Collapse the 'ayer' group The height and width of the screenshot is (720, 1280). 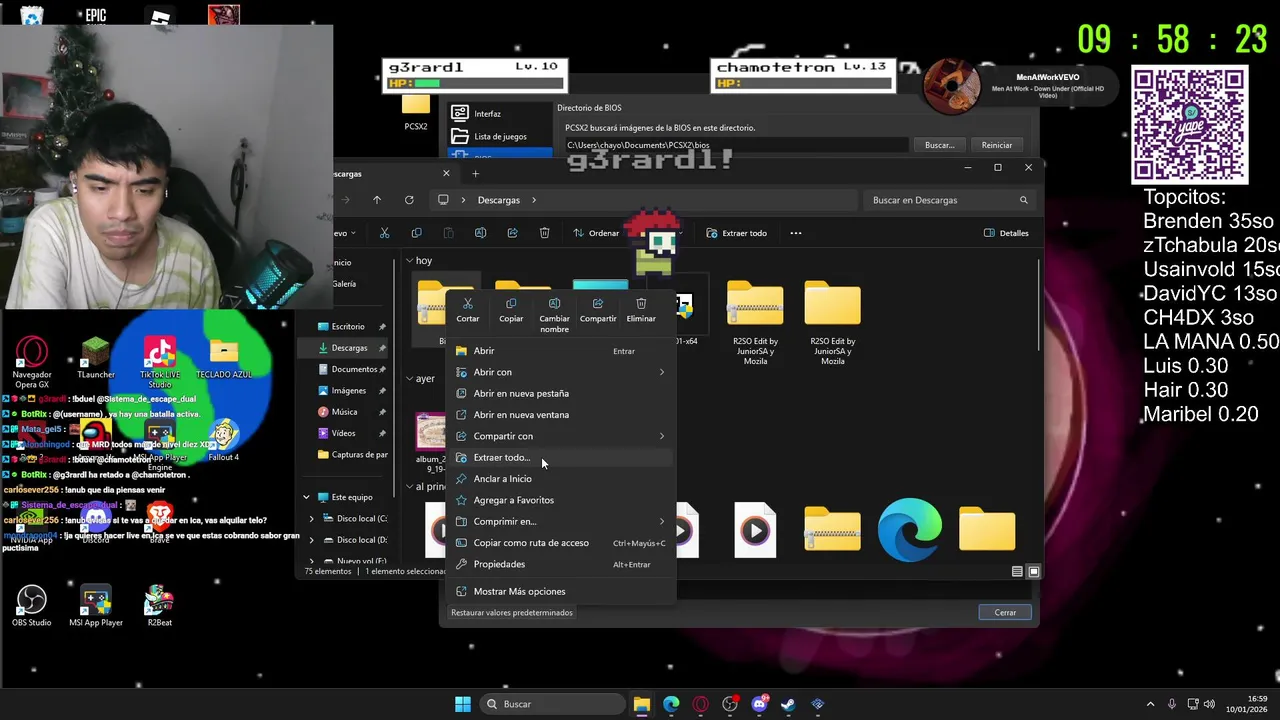(x=410, y=379)
